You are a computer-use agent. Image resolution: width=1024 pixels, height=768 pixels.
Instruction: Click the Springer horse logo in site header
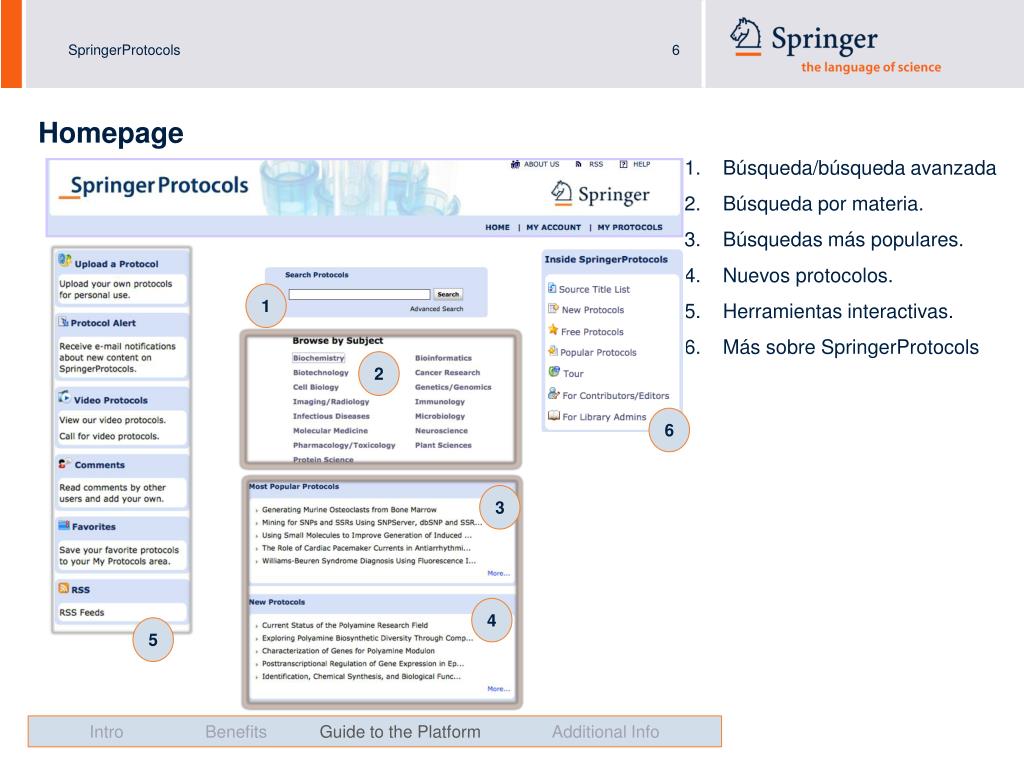[561, 192]
